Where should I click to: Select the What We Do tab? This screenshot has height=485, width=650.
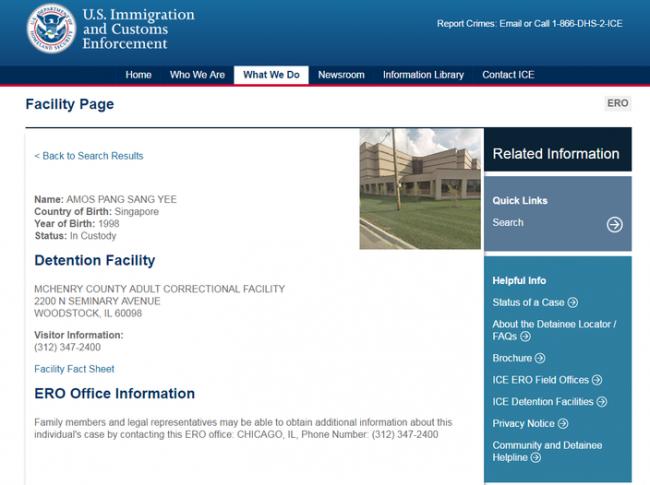tap(271, 75)
